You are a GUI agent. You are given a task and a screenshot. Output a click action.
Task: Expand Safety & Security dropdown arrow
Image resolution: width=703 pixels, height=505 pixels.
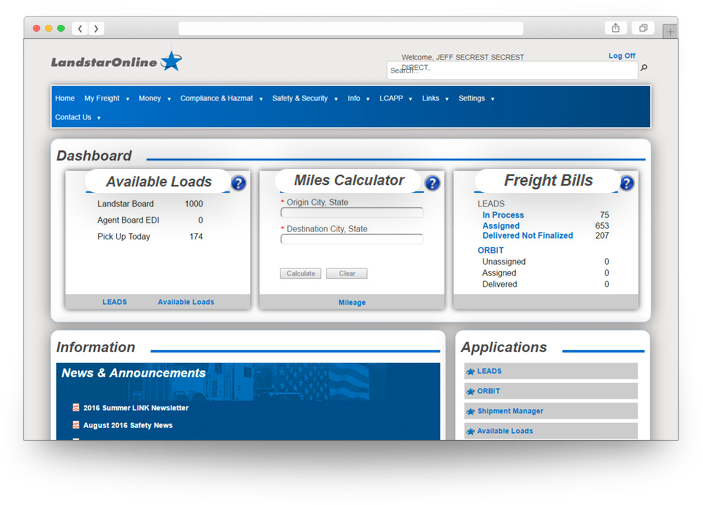(x=336, y=99)
